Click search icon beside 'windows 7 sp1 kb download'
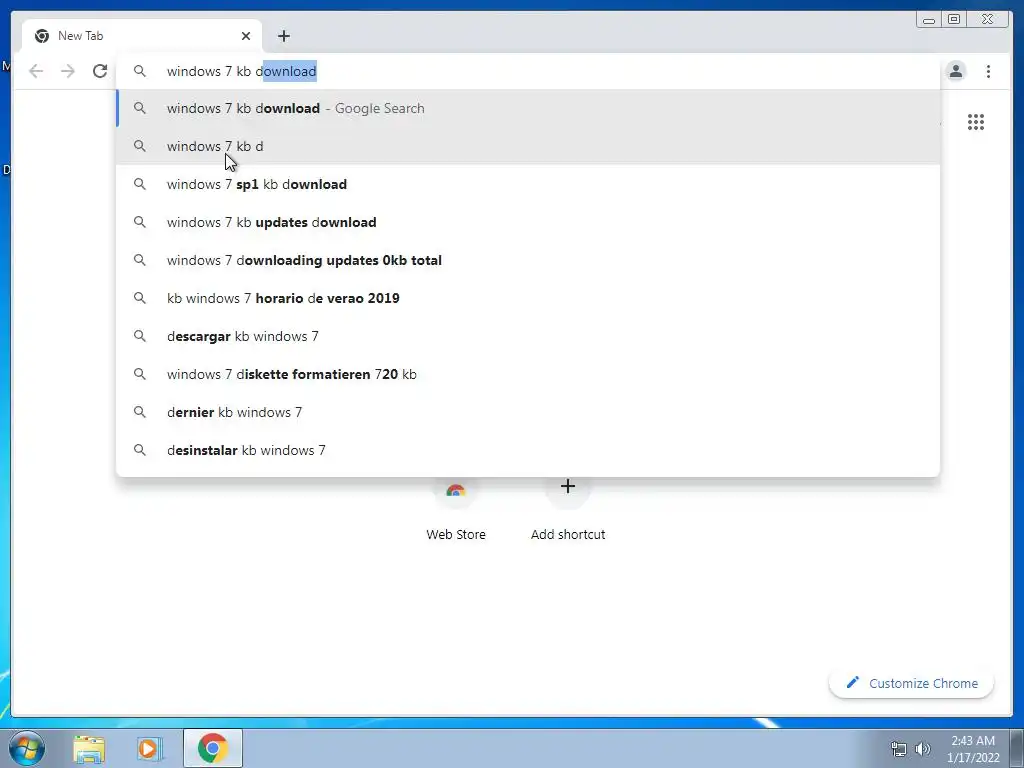 click(x=140, y=184)
